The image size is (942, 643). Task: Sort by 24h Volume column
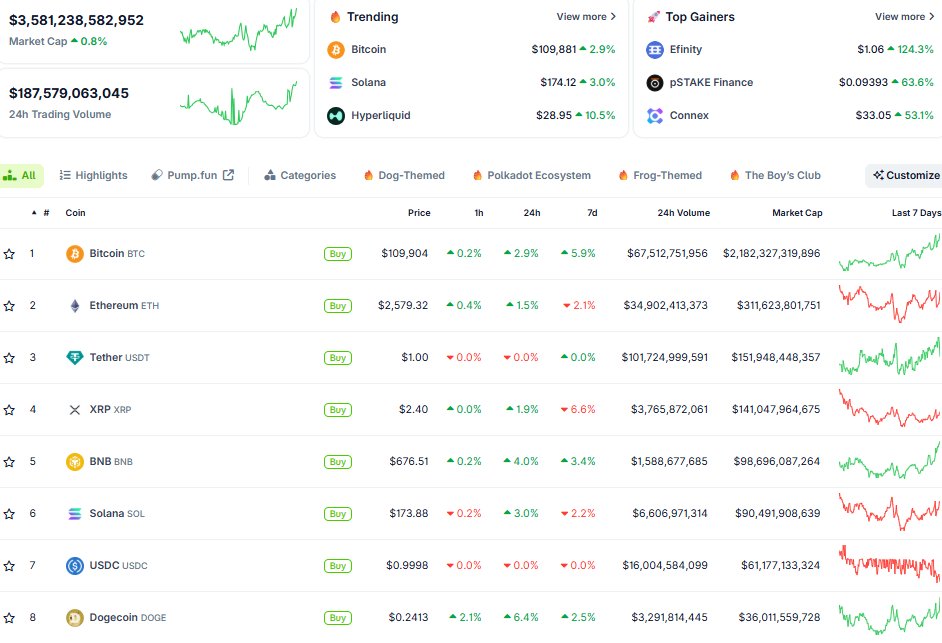[x=684, y=213]
